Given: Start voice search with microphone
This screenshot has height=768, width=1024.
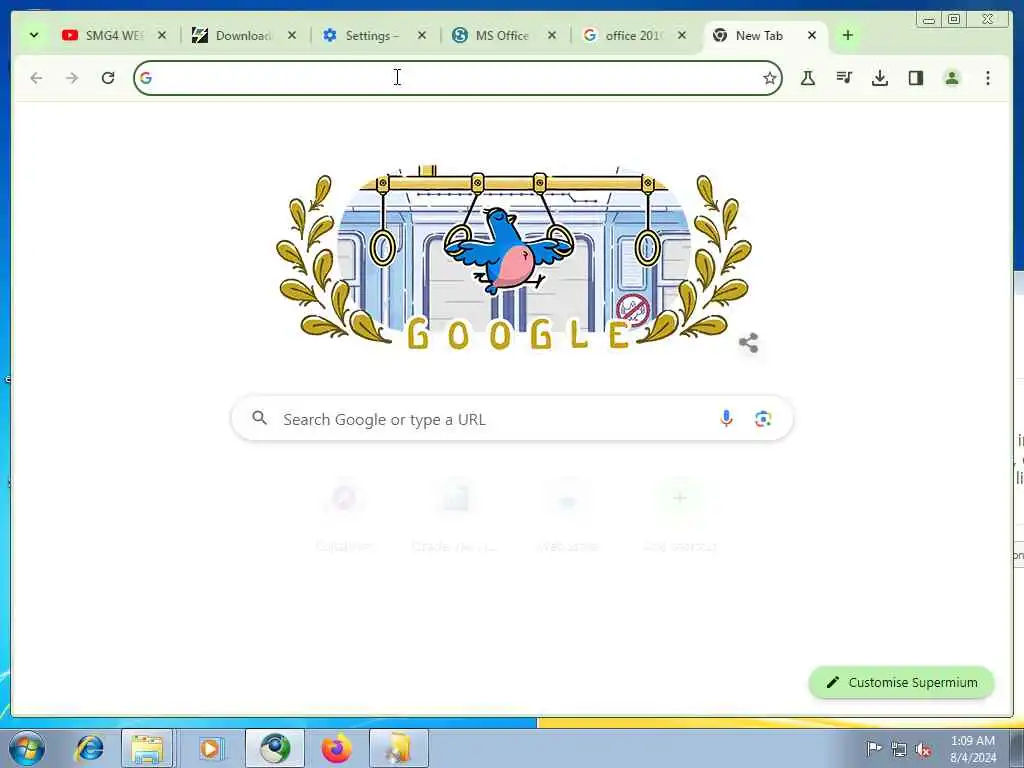Looking at the screenshot, I should pos(726,419).
